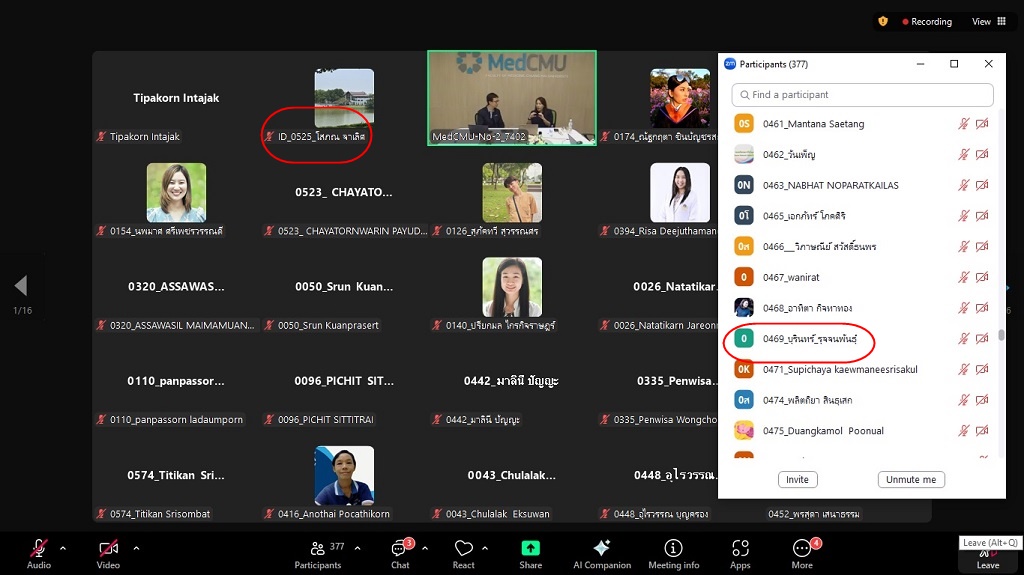Click the Recording indicator
The width and height of the screenshot is (1024, 575).
927,22
